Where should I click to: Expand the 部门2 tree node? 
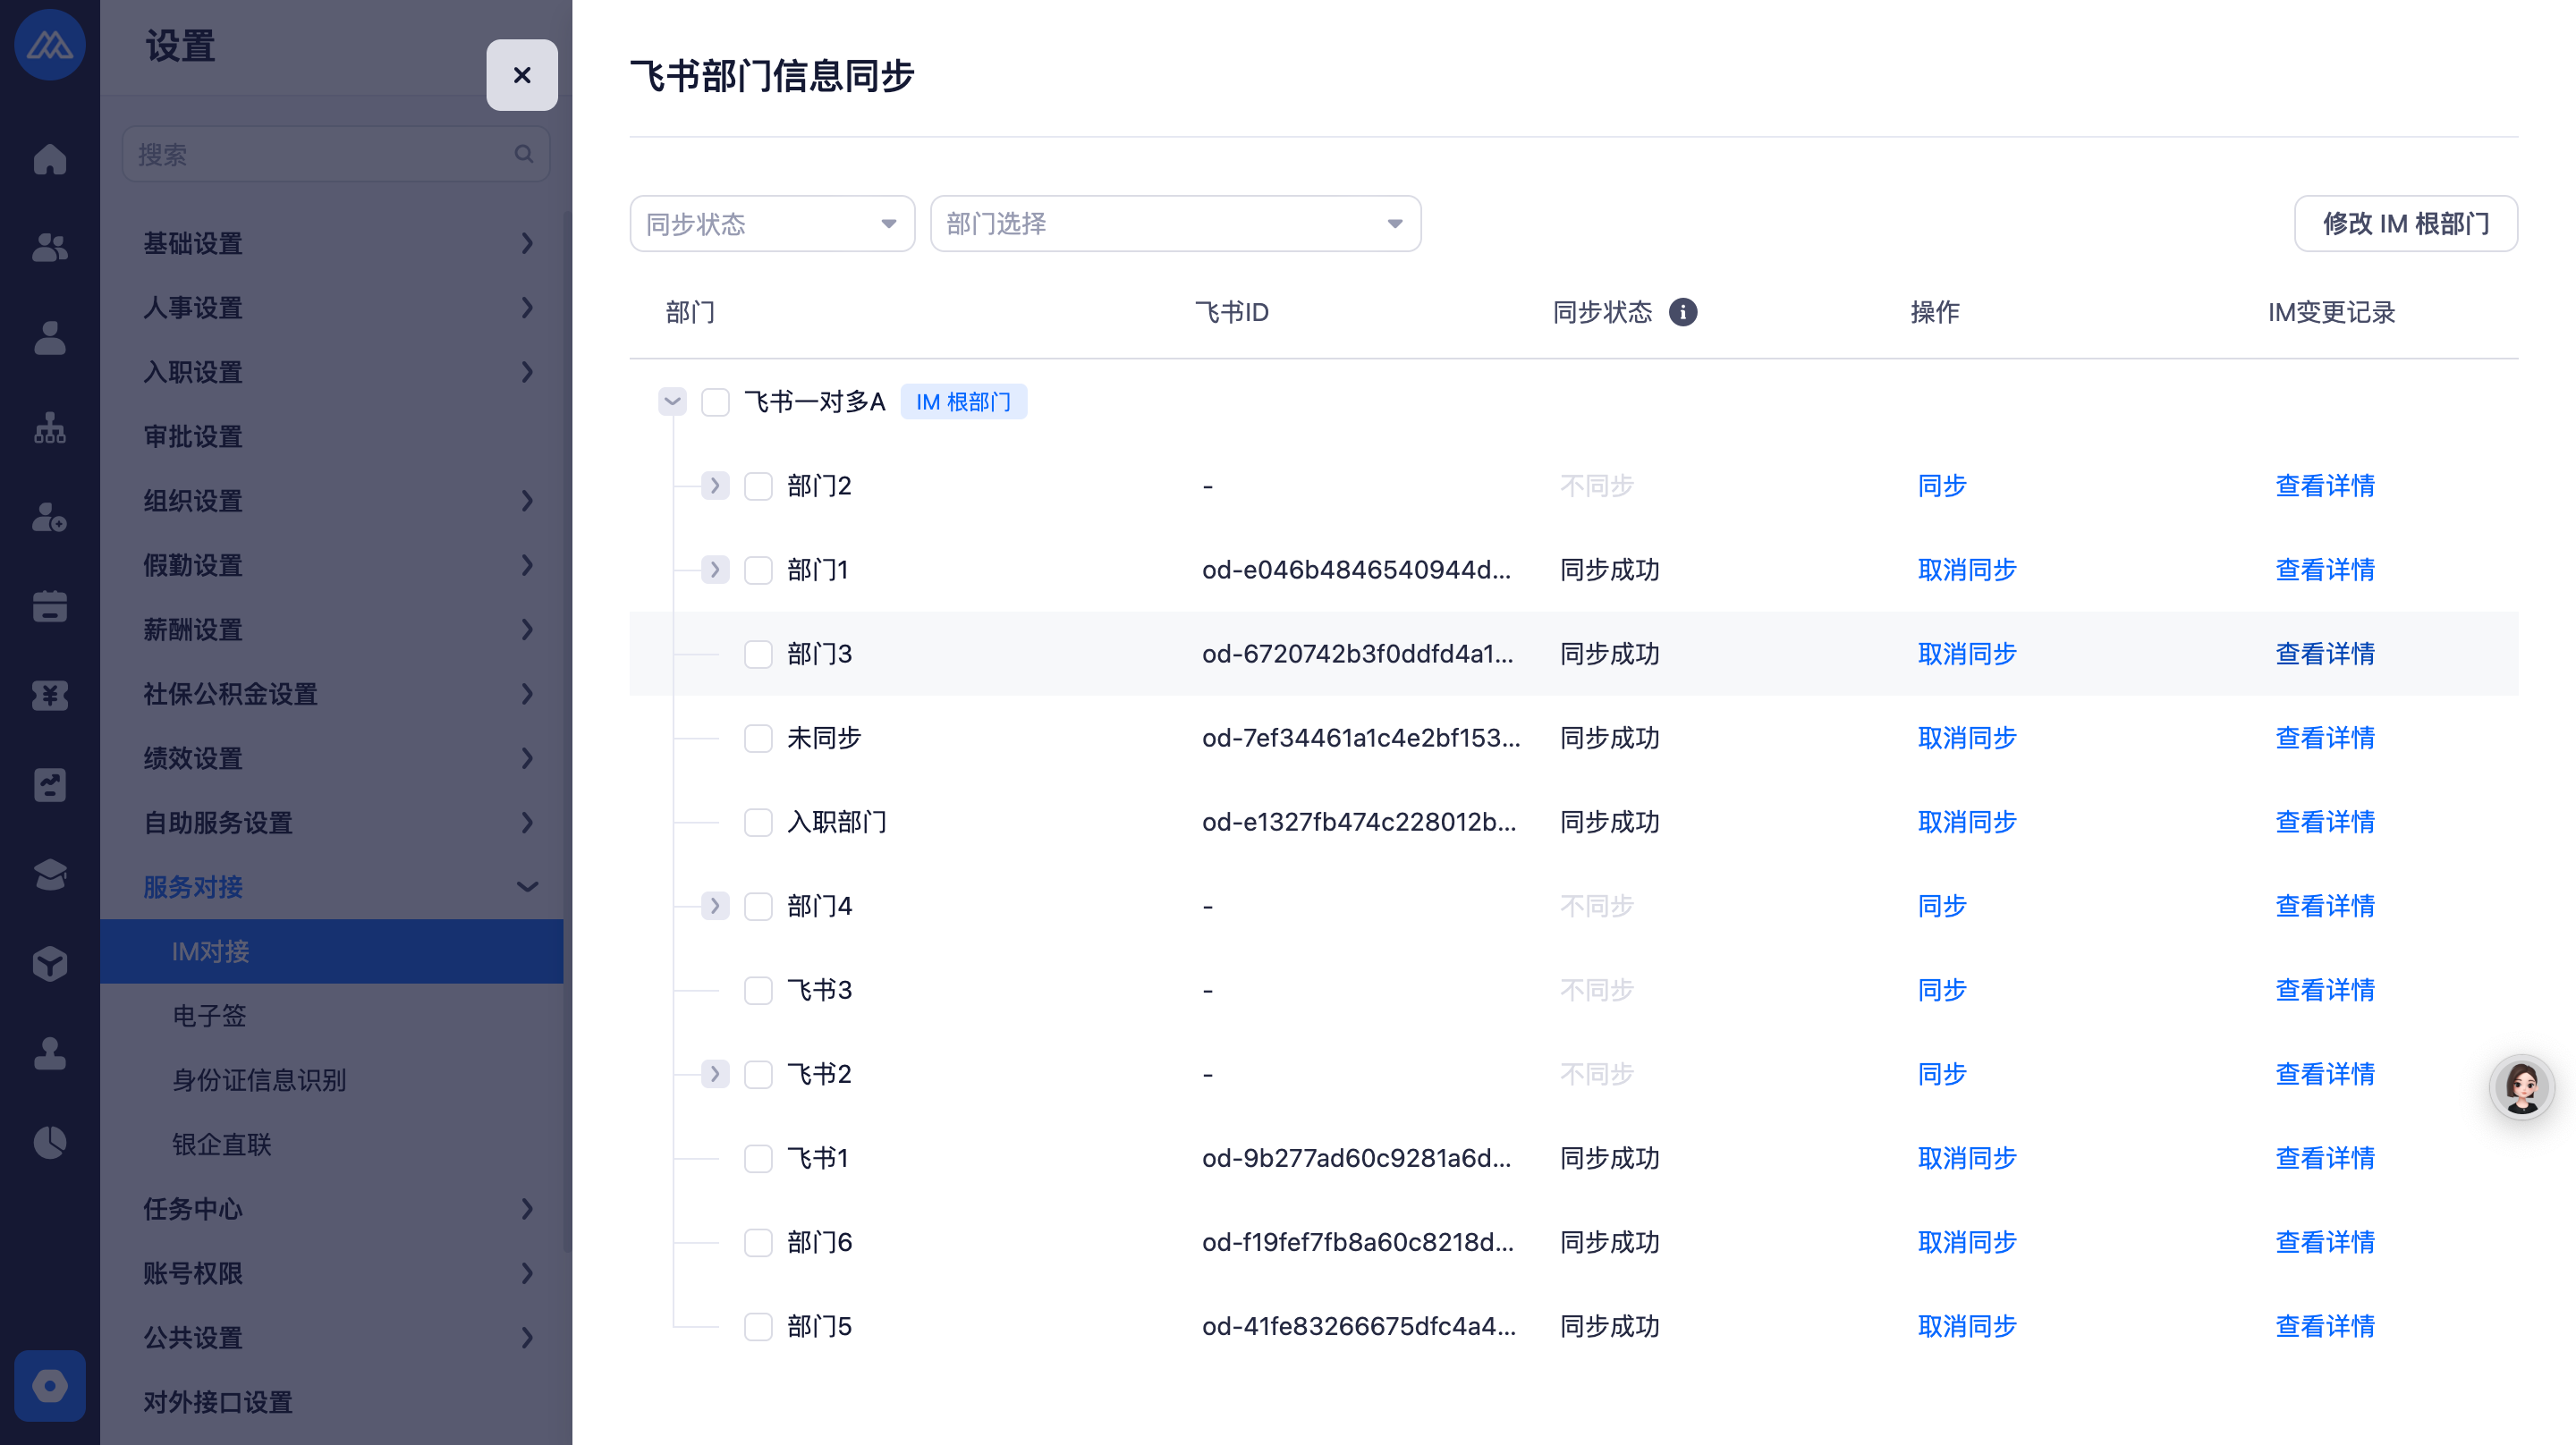click(714, 486)
